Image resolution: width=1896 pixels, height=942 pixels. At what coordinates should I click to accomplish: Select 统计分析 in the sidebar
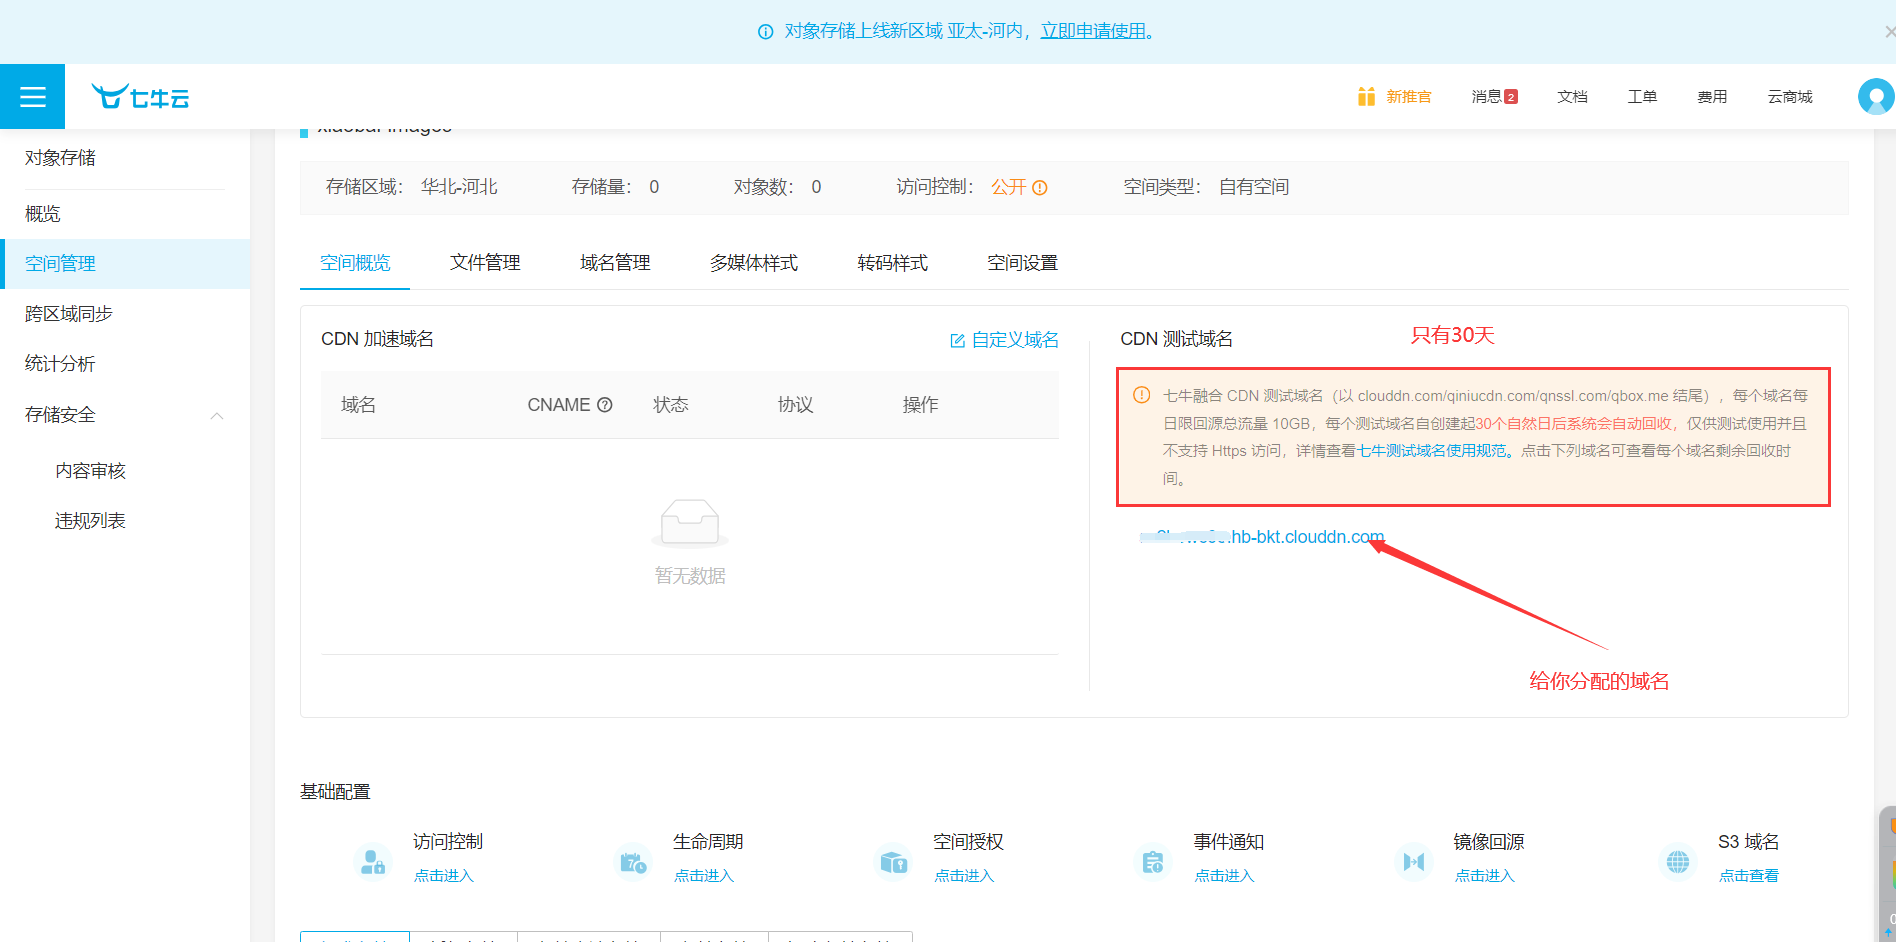point(125,364)
